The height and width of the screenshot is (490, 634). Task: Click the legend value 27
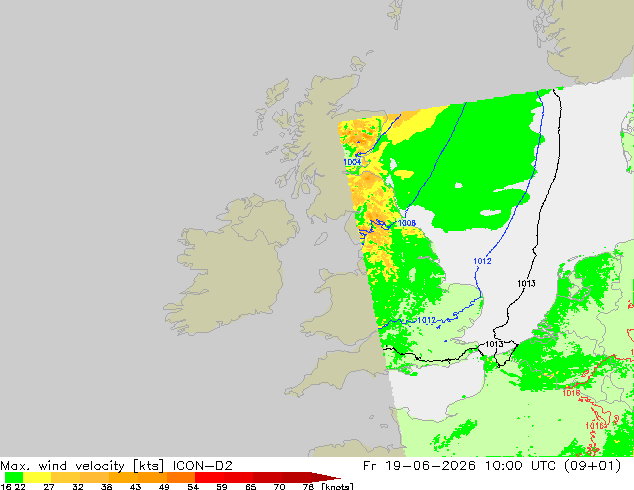pyautogui.click(x=49, y=487)
